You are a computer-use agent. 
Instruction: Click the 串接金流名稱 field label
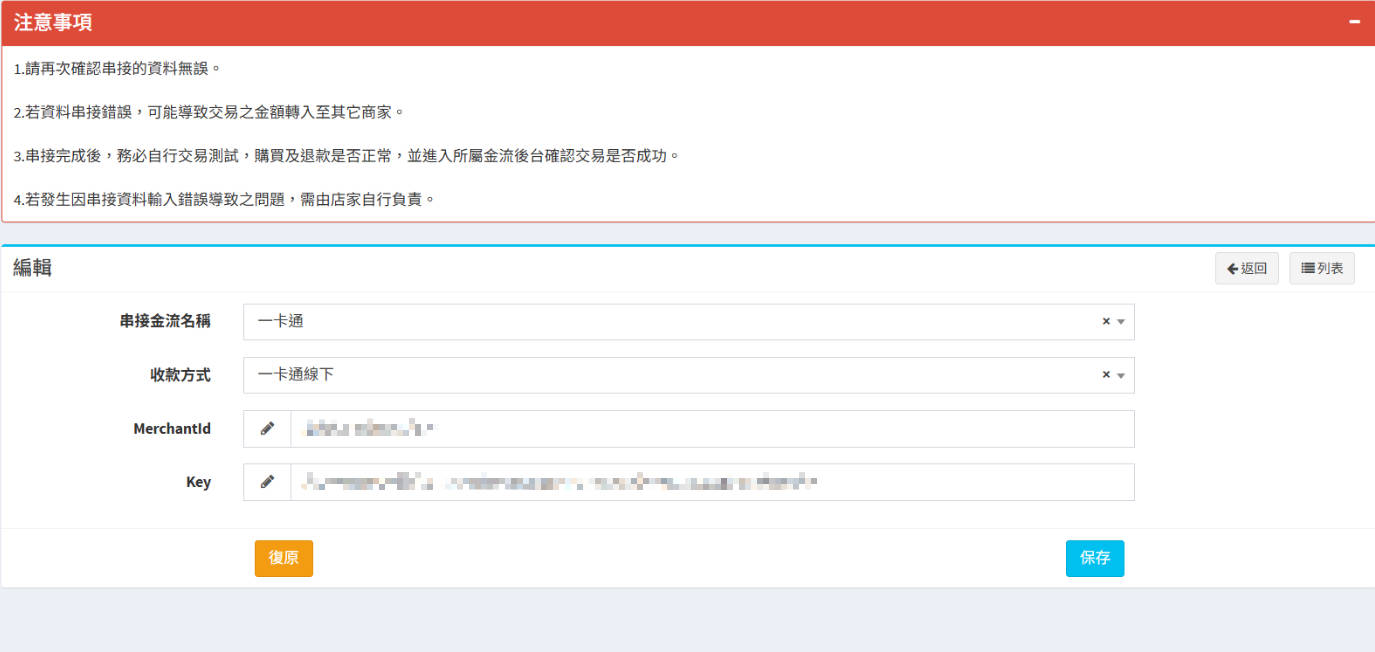pos(165,322)
